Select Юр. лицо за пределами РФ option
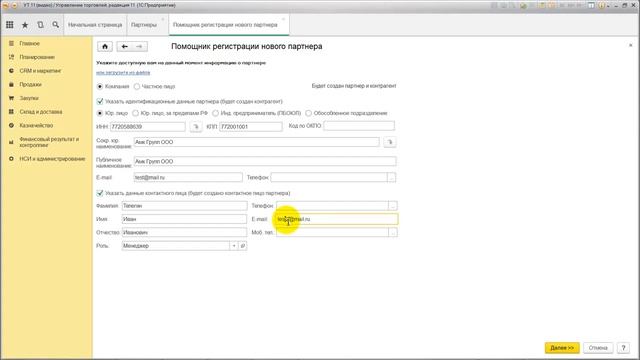Screen dimensions: 640x360 tap(135, 113)
